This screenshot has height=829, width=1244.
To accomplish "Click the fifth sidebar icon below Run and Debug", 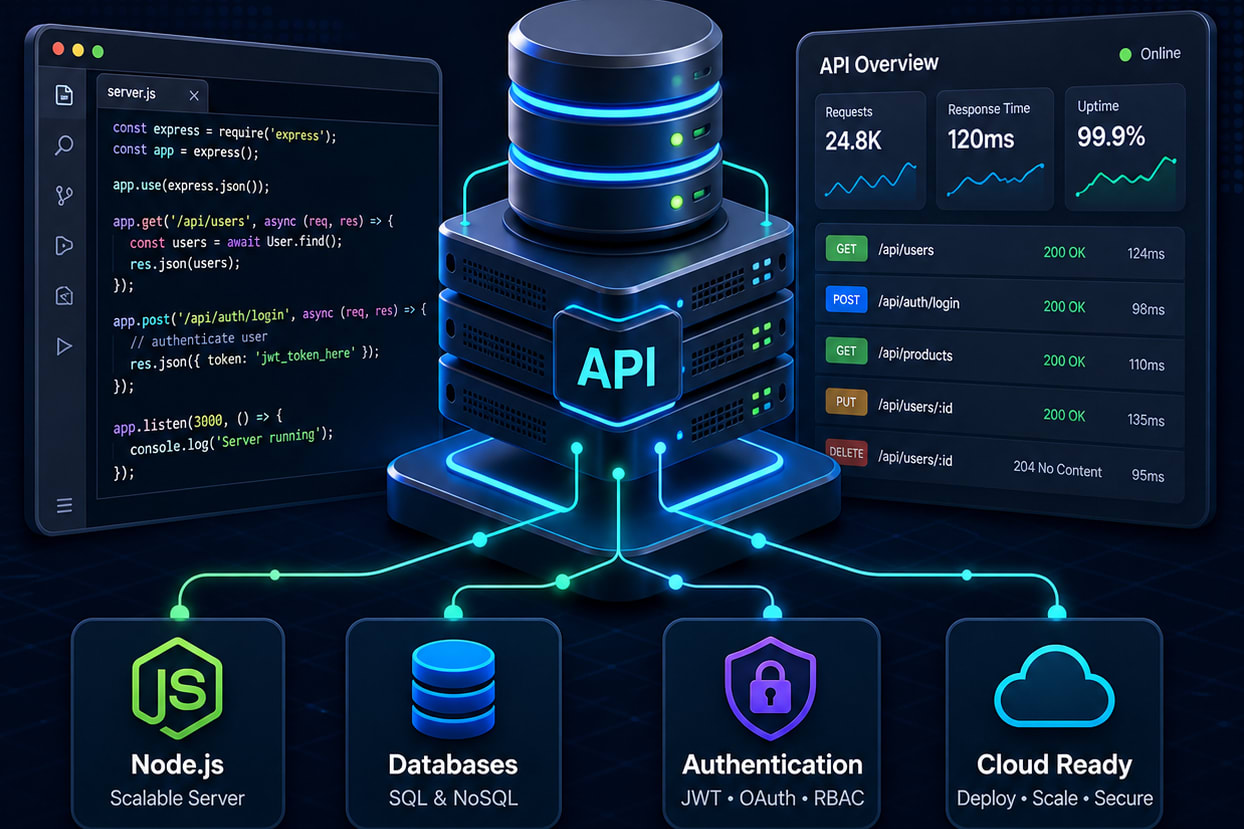I will 64,296.
